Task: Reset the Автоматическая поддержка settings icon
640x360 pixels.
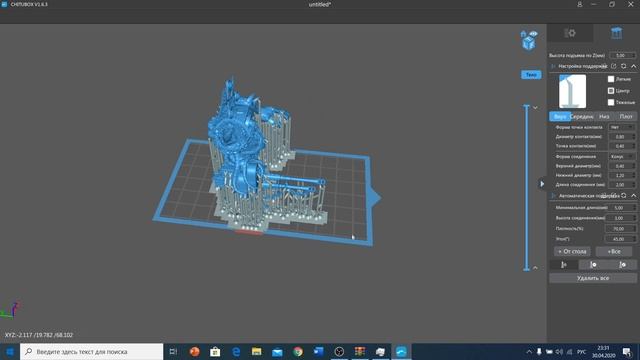Action: tap(624, 196)
